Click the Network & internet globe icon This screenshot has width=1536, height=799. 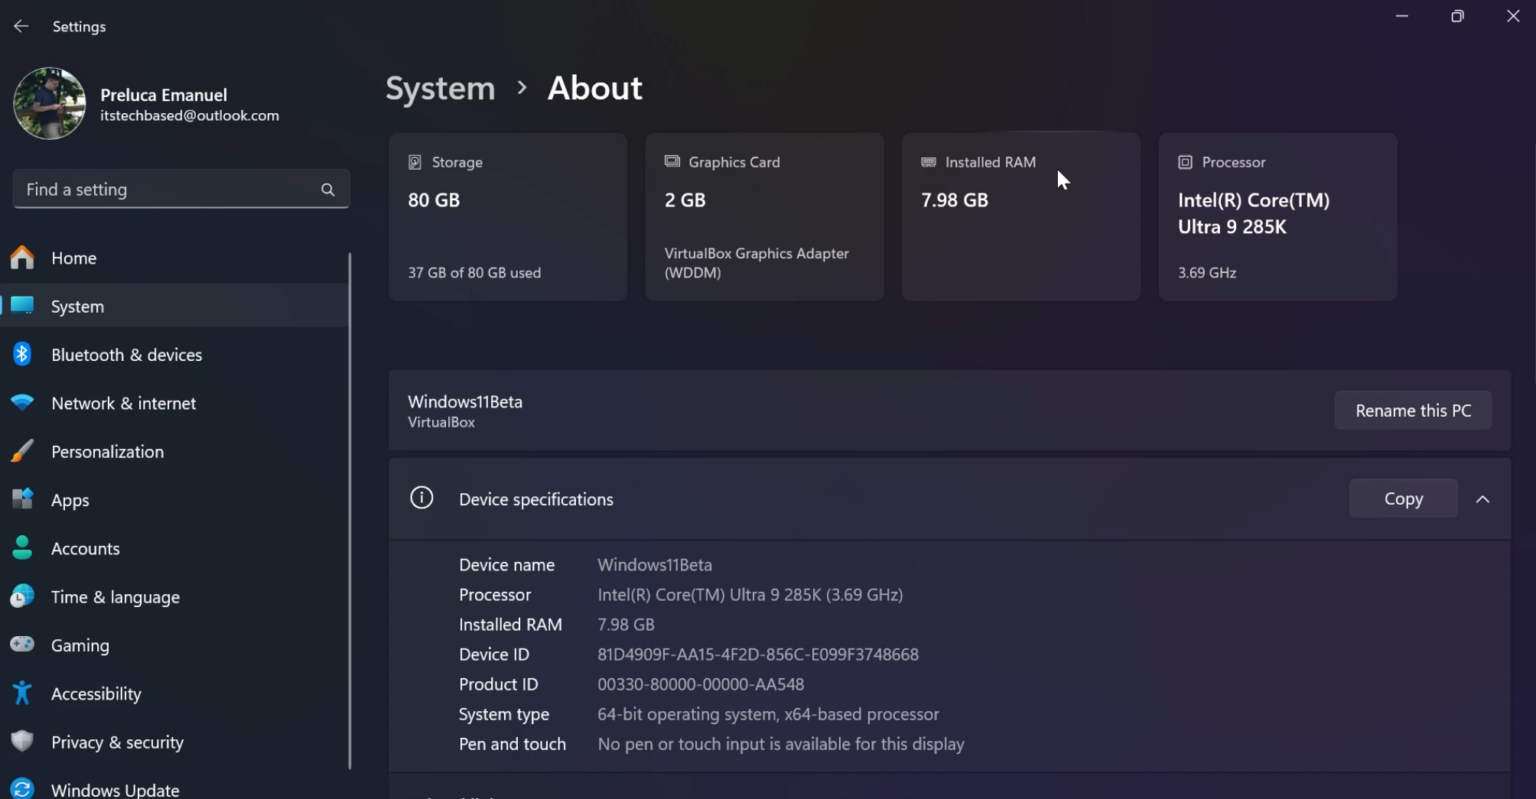(22, 403)
